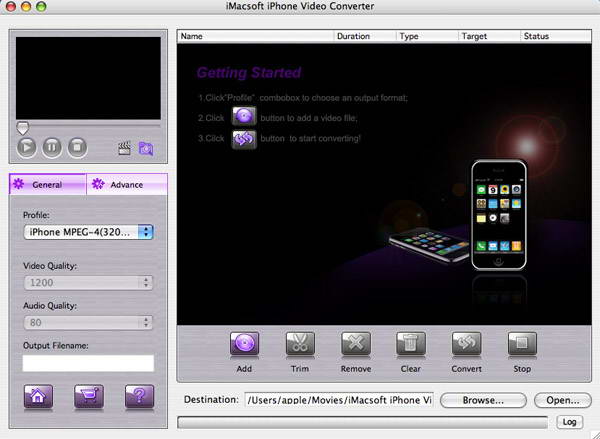Pause the preview video

click(52, 147)
